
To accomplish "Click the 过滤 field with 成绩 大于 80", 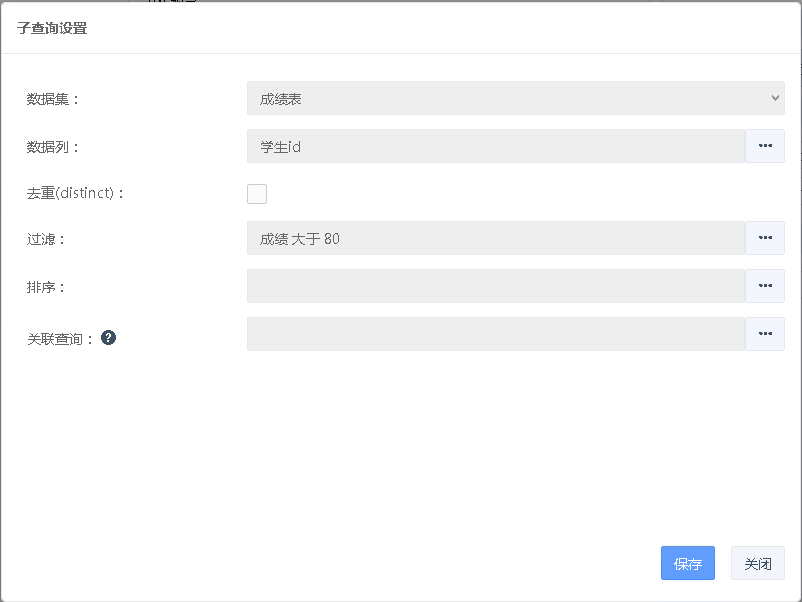I will [x=495, y=238].
